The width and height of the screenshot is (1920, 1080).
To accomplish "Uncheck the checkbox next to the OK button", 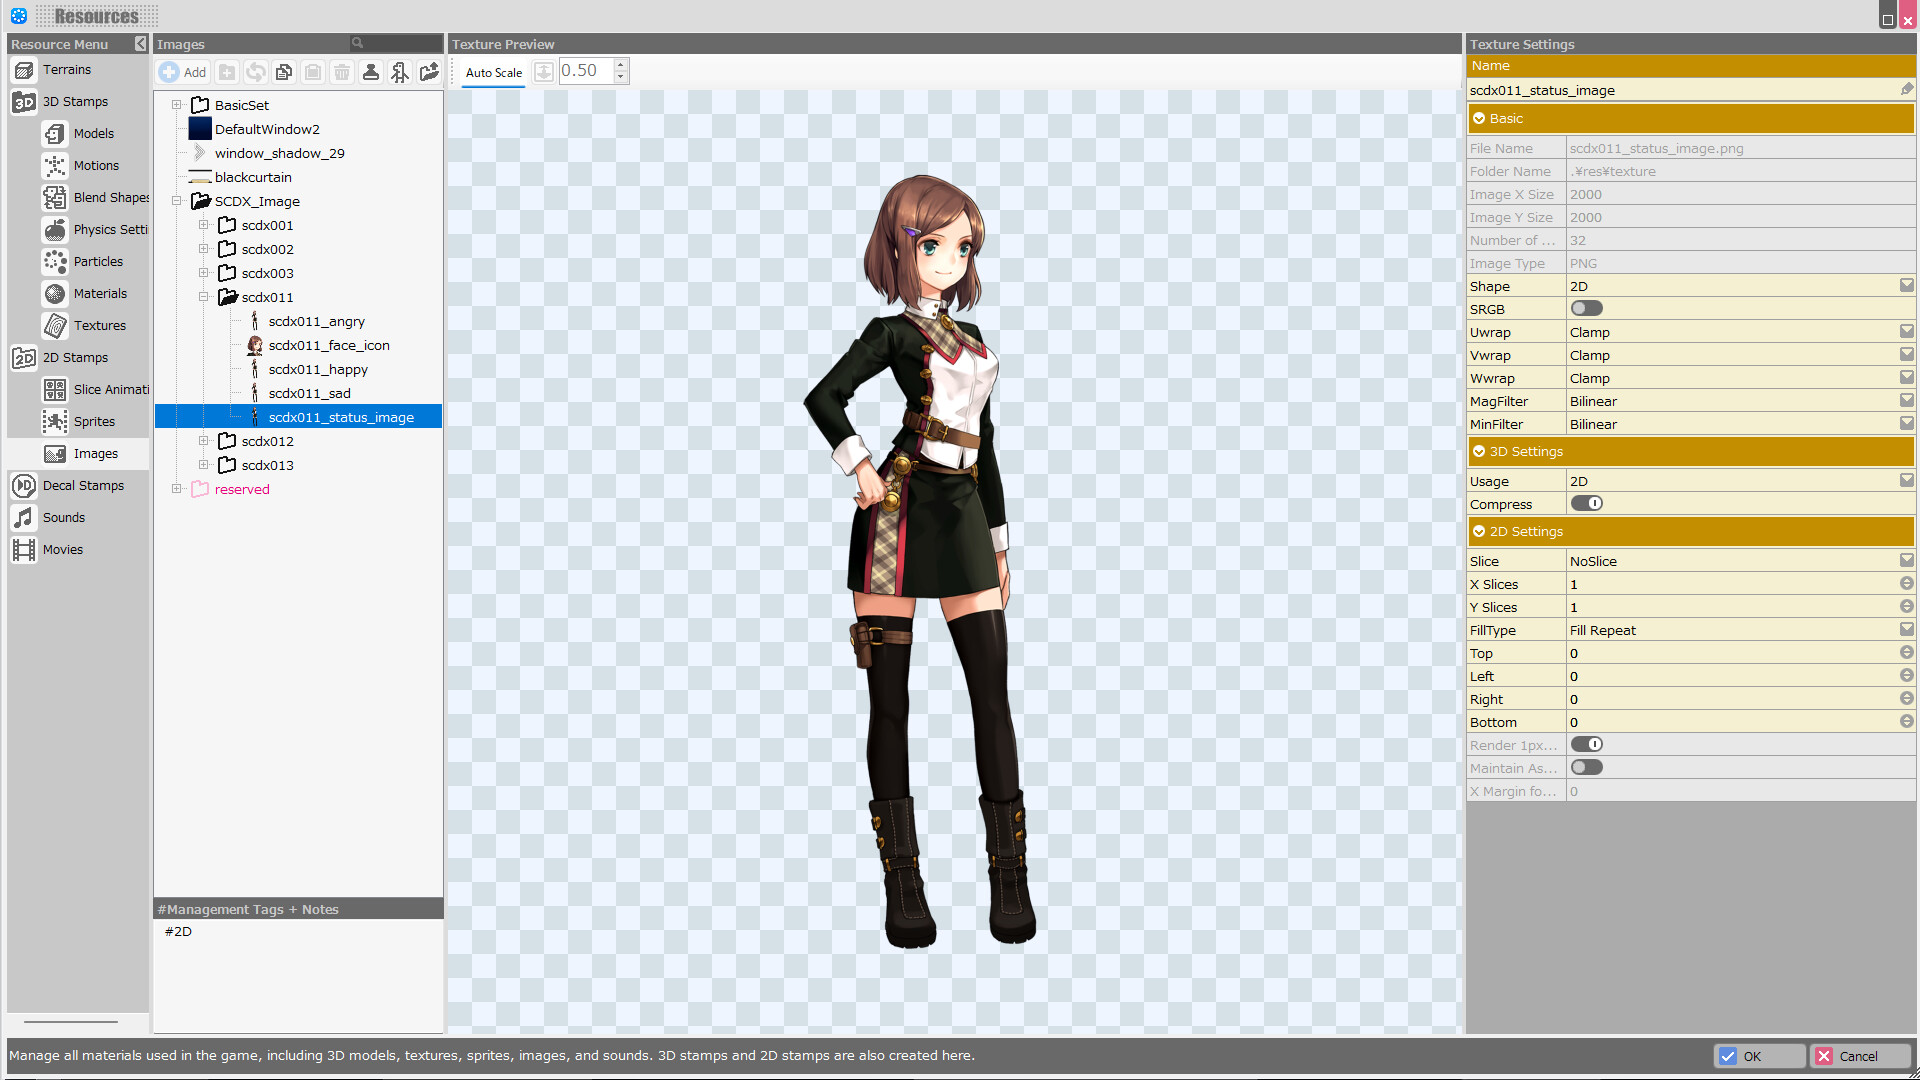I will click(1730, 1055).
